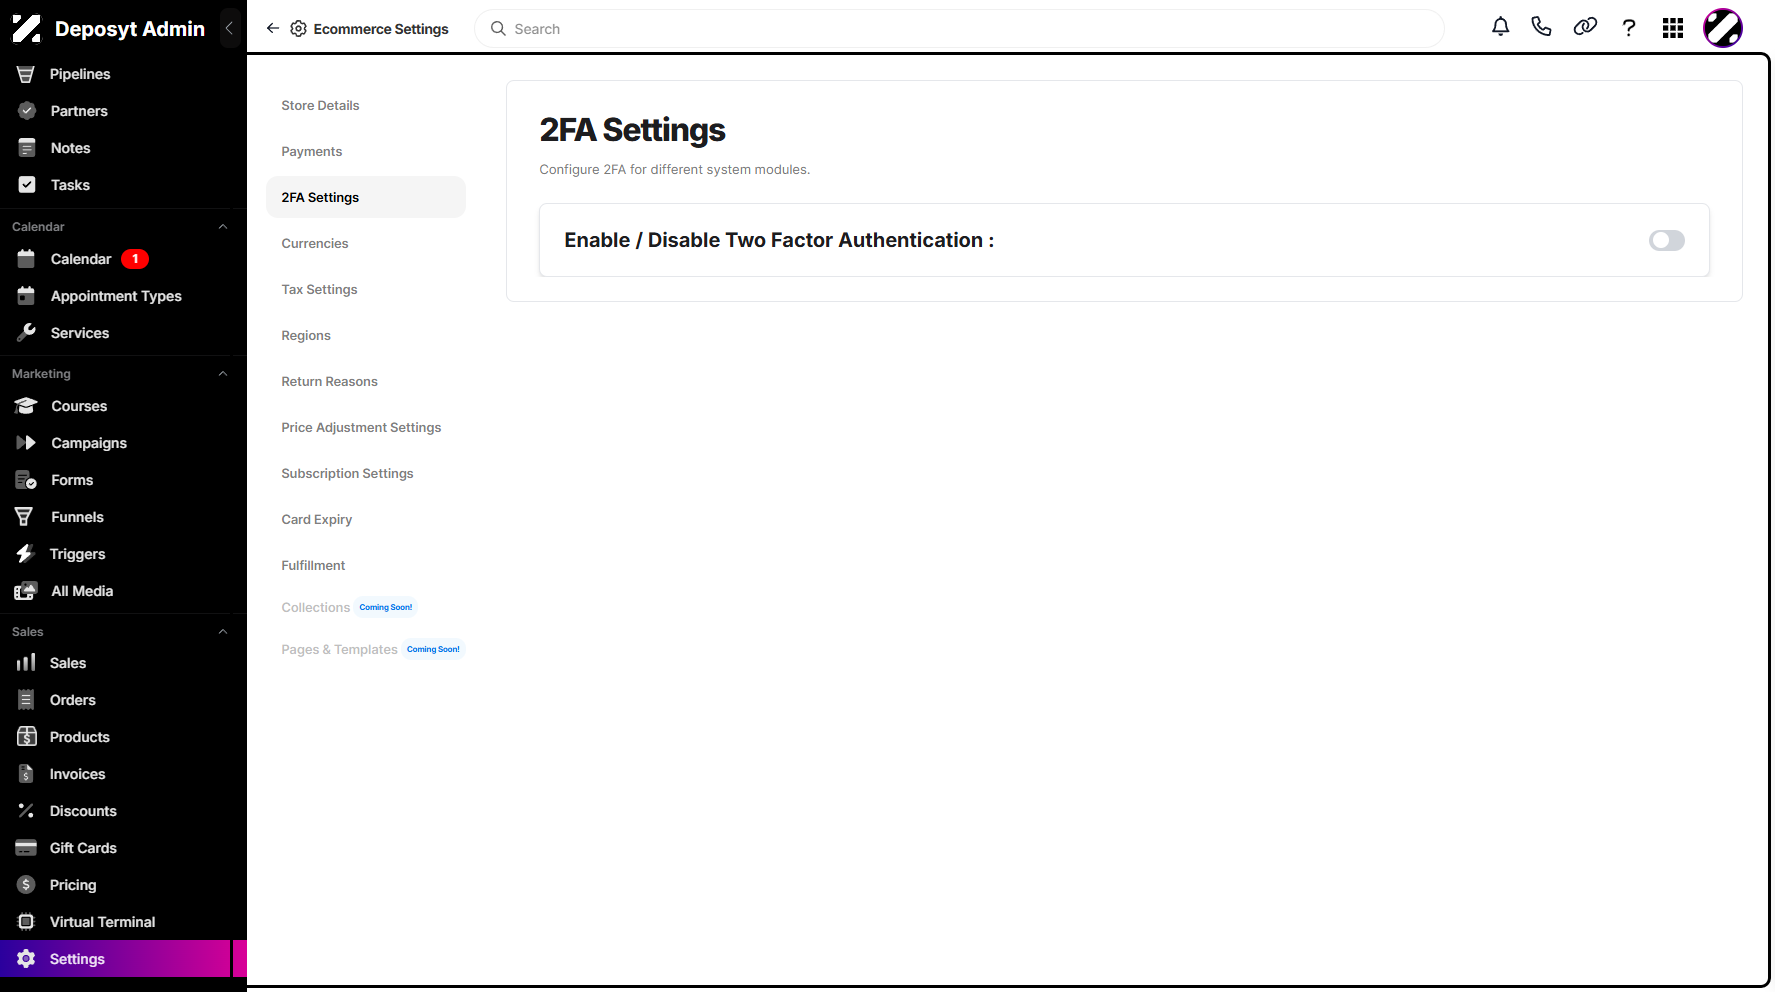Image resolution: width=1775 pixels, height=992 pixels.
Task: Select the Payments settings tab
Action: tap(366, 151)
